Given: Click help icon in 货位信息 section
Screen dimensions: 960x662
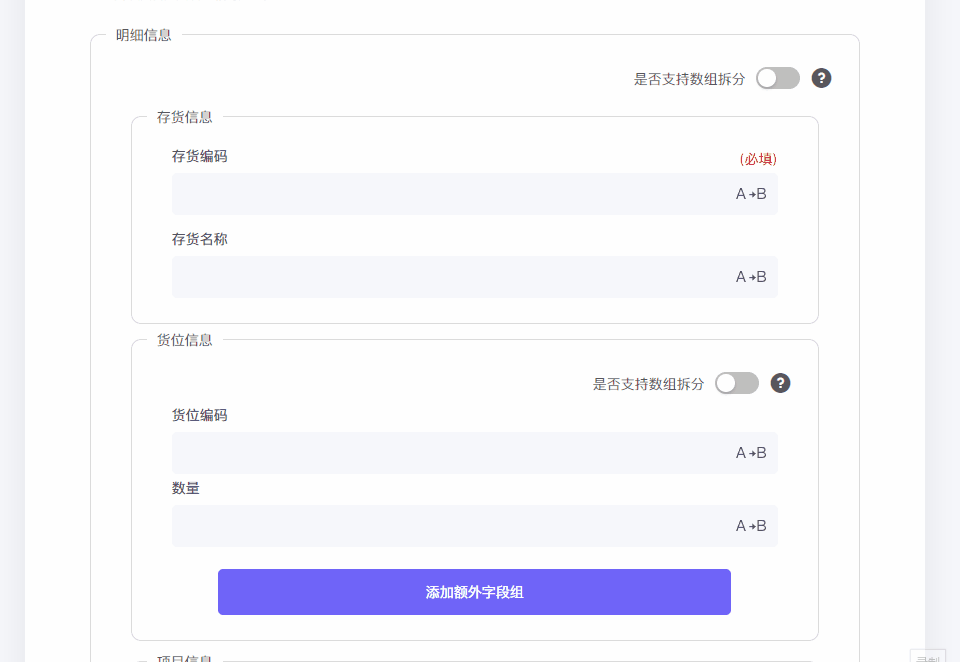Looking at the screenshot, I should coord(780,383).
